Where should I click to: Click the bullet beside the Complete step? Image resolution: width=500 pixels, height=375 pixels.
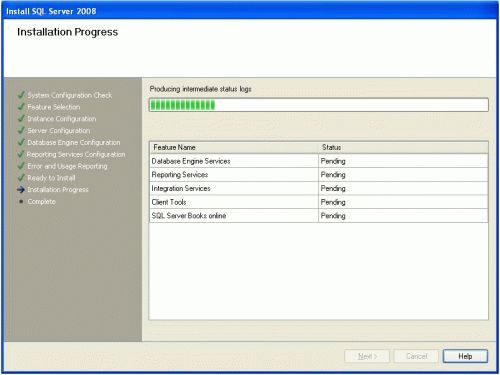21,201
